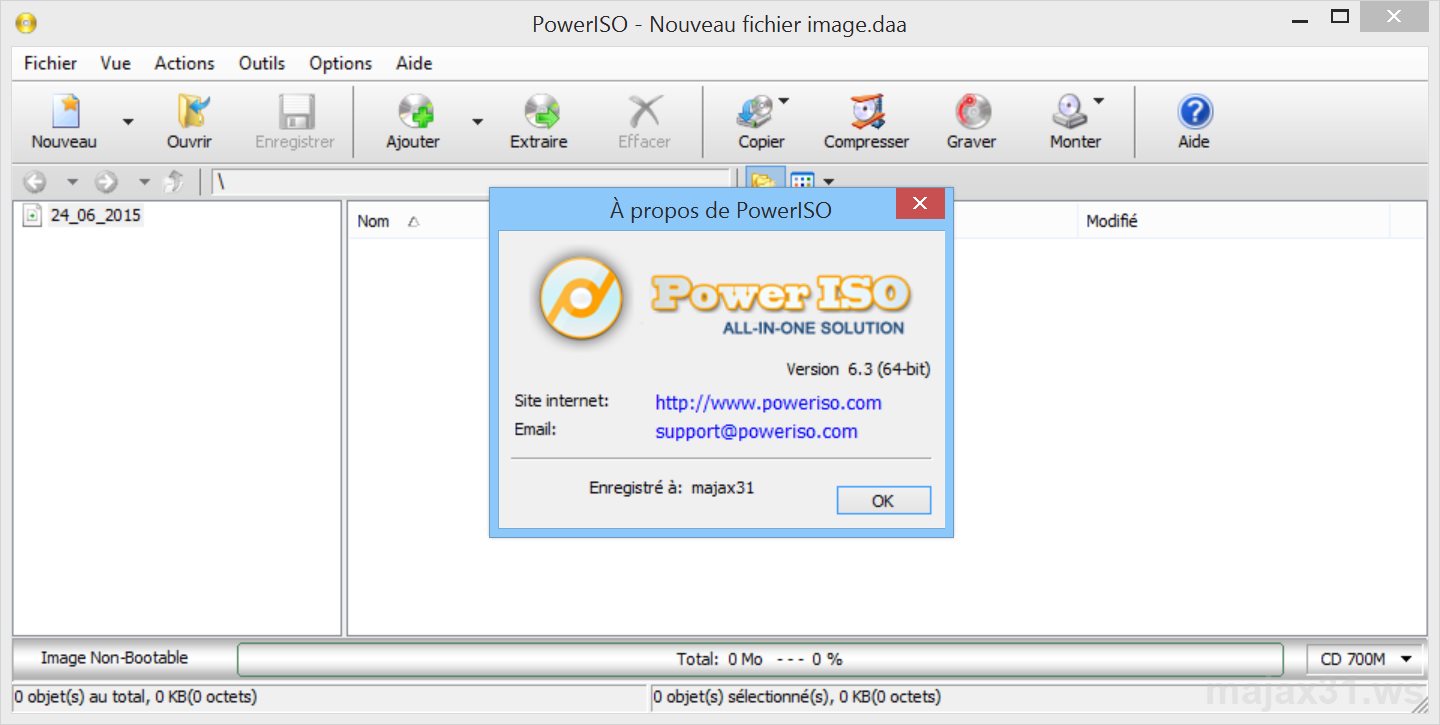Click the 'Enregistré à: majax31' text

coord(672,488)
